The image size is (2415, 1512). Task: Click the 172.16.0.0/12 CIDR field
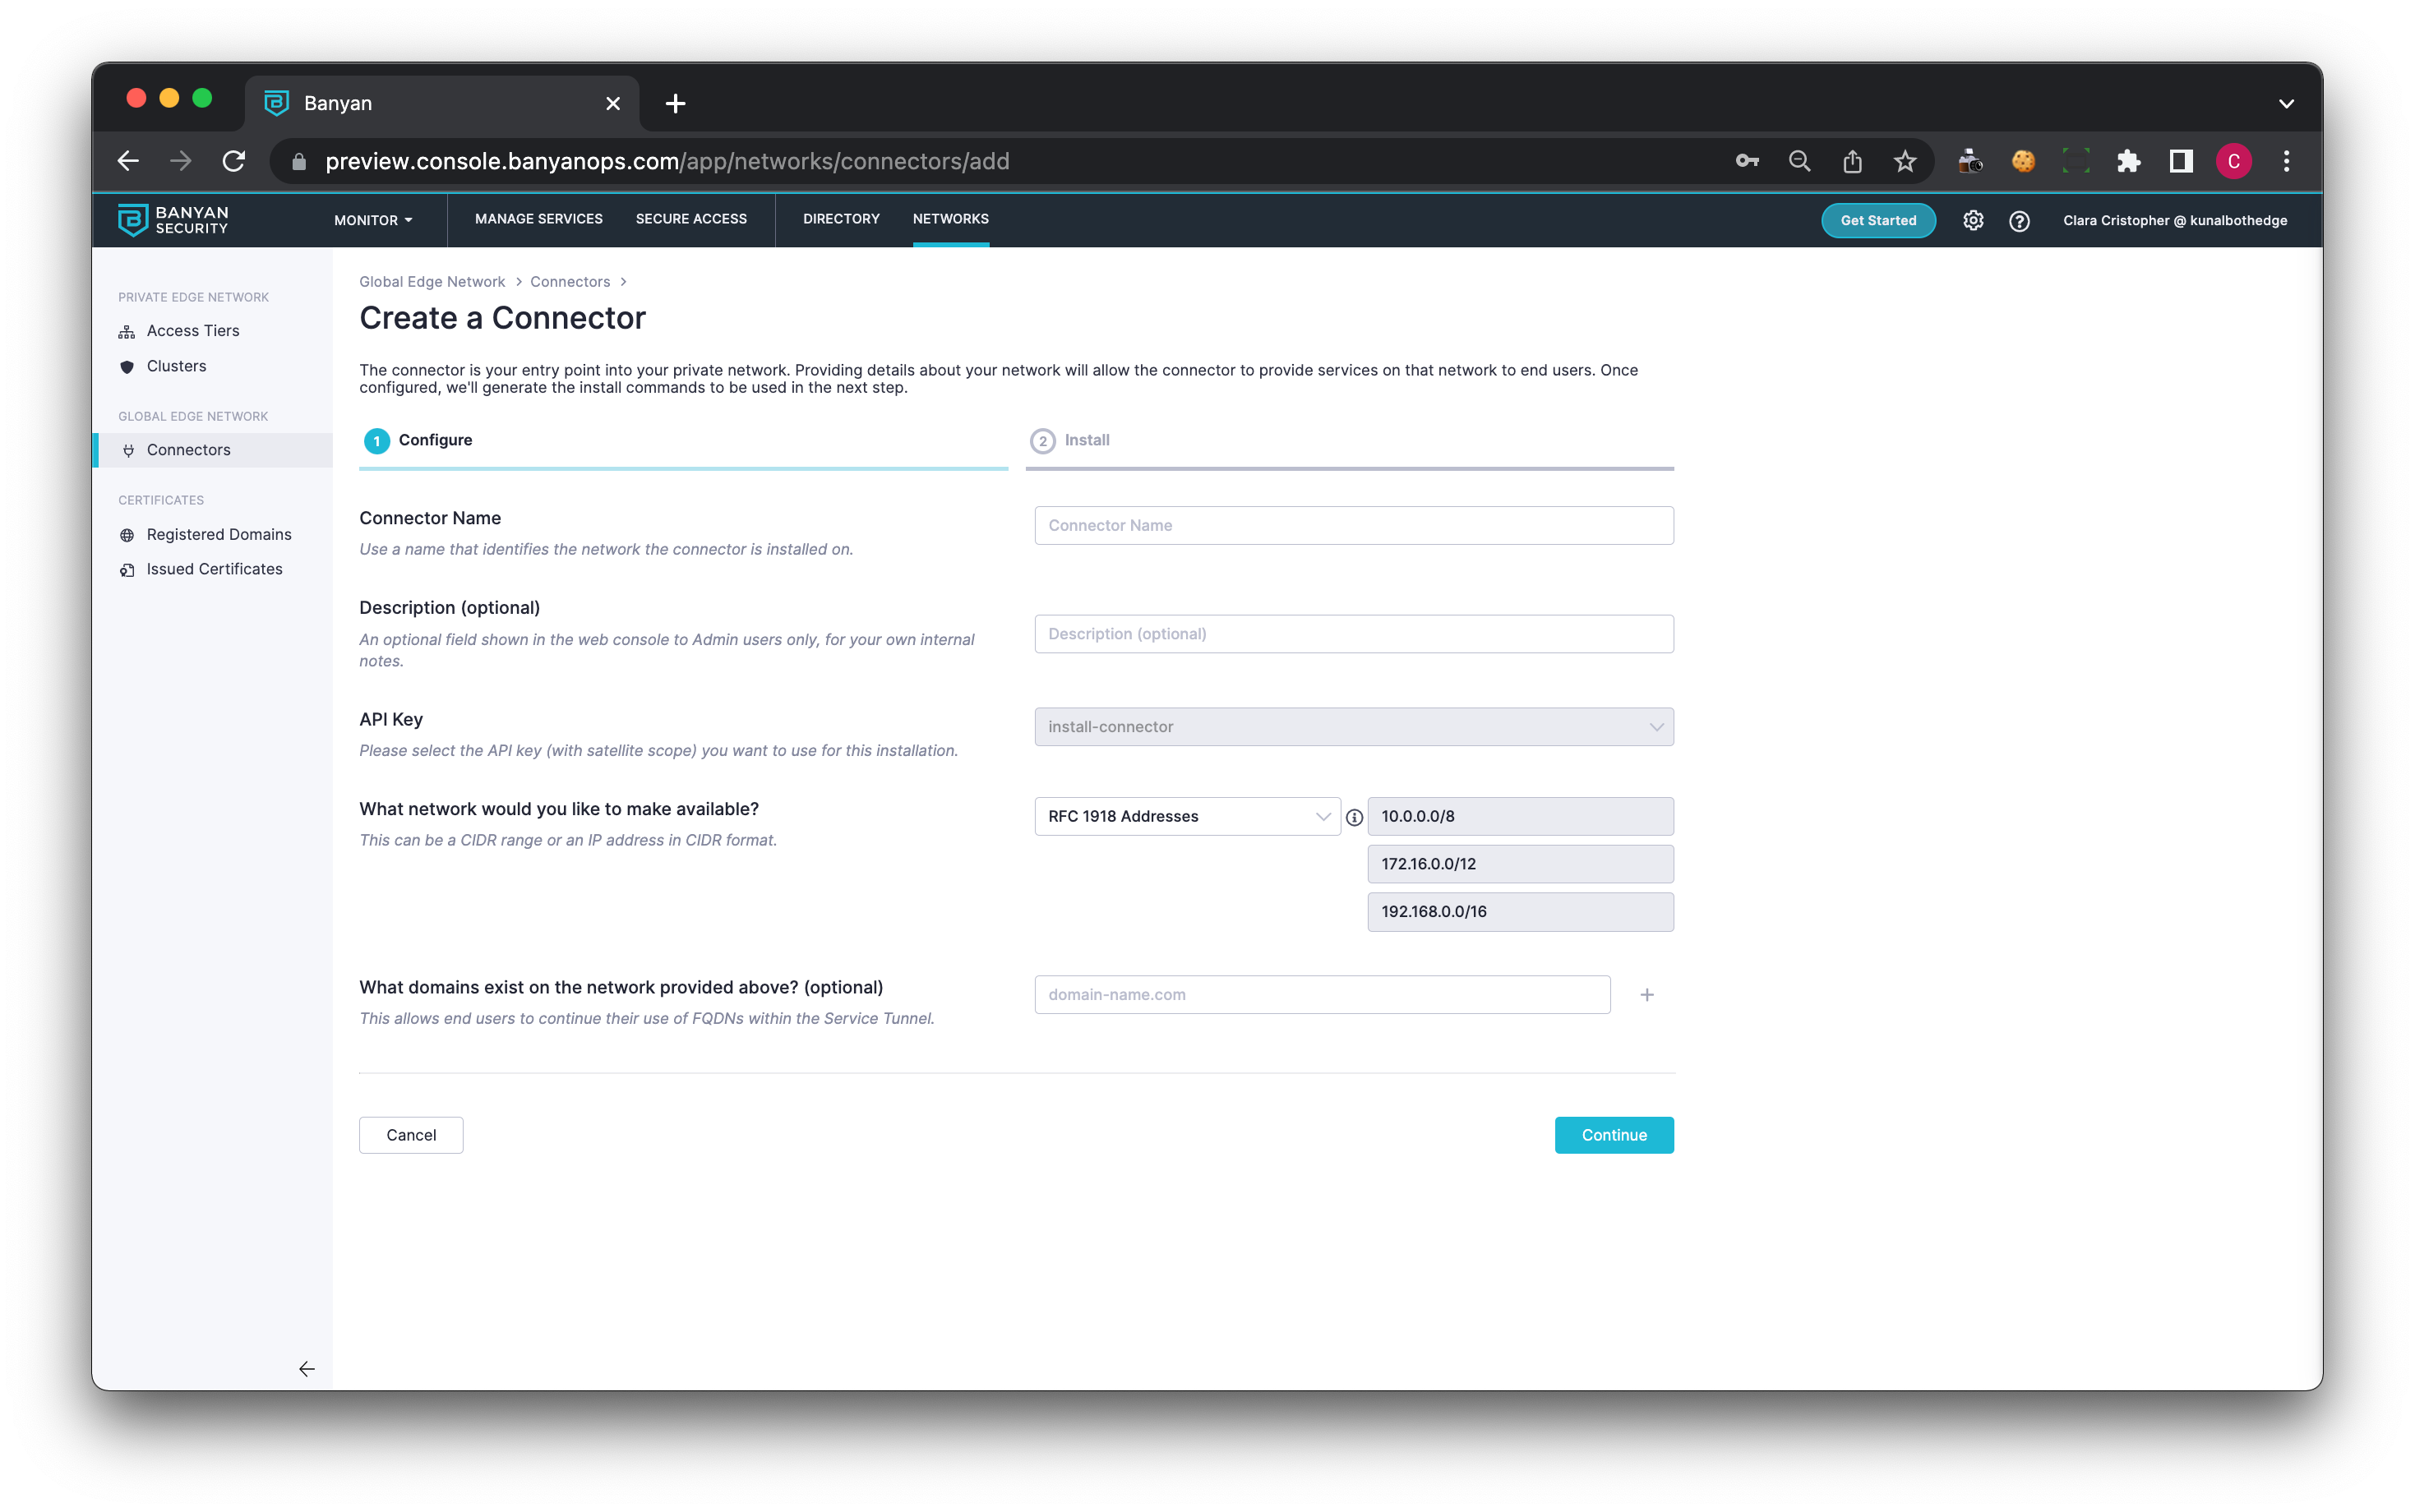(x=1520, y=864)
